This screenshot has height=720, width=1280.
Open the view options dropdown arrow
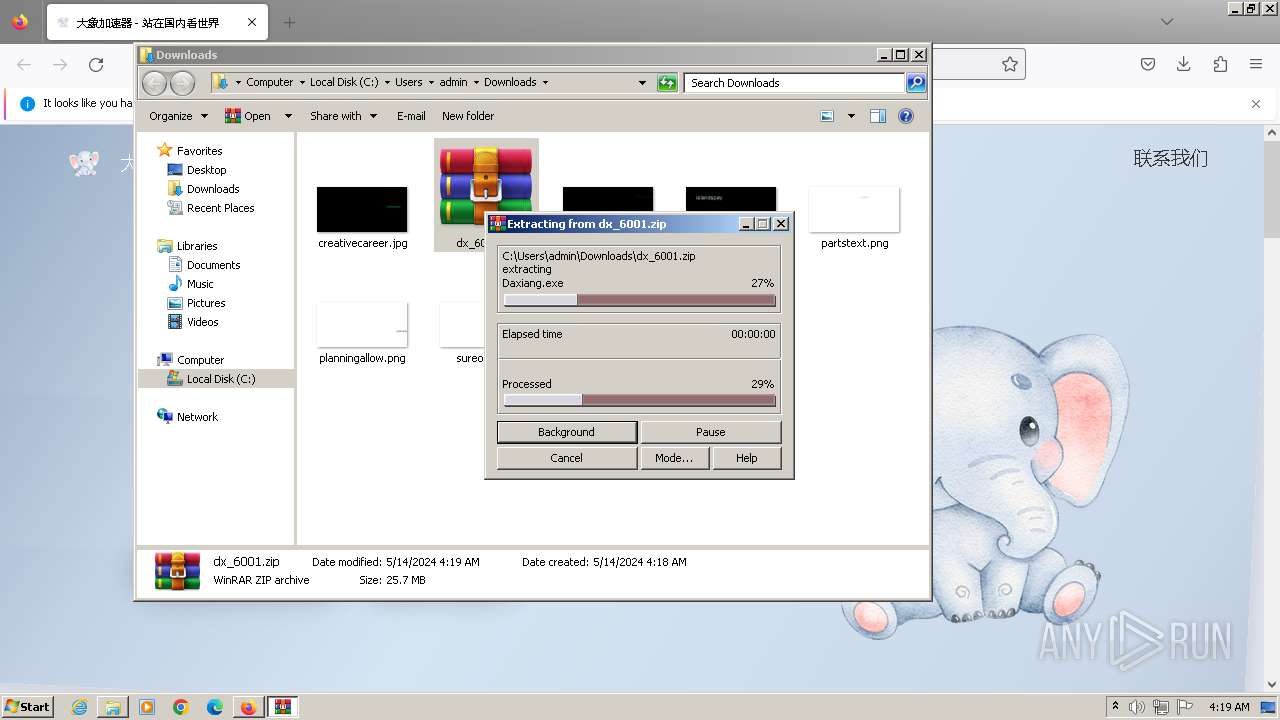(851, 116)
